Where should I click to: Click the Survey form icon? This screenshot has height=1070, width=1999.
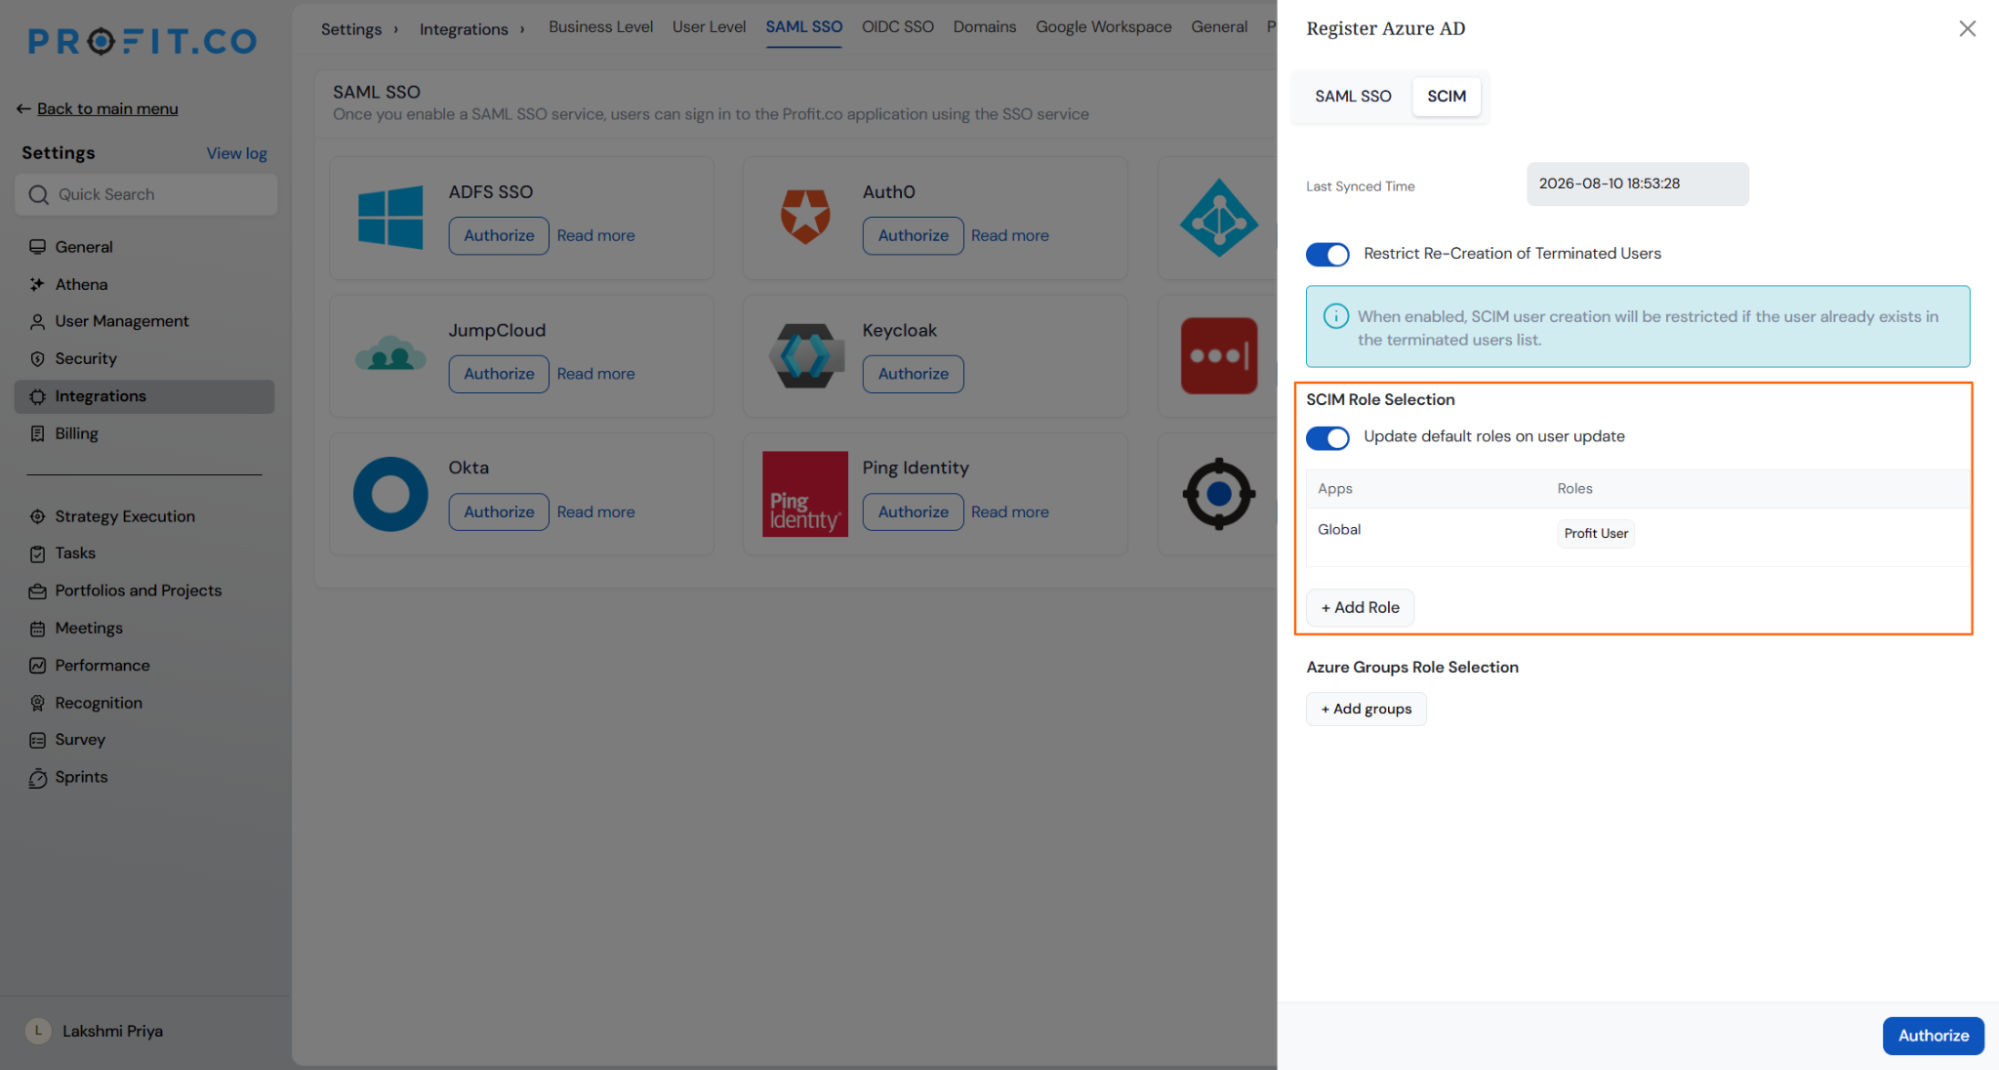point(37,740)
